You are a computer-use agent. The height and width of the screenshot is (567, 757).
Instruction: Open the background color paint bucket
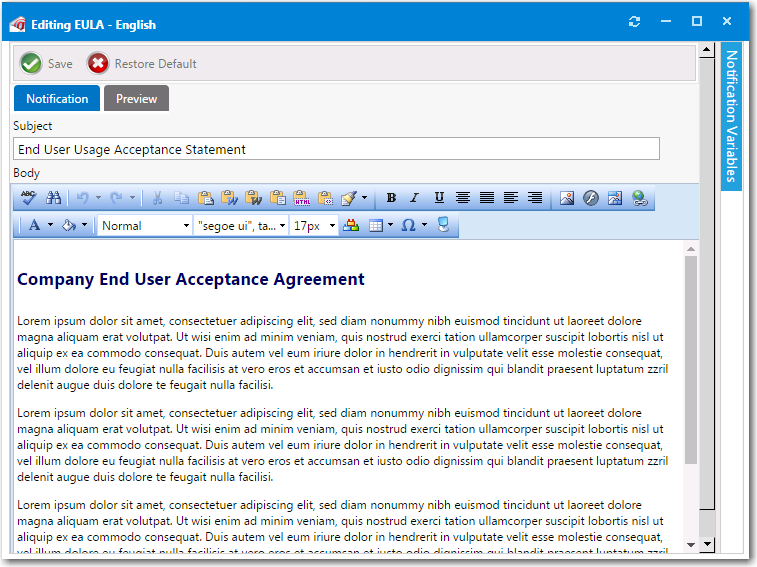pyautogui.click(x=69, y=226)
